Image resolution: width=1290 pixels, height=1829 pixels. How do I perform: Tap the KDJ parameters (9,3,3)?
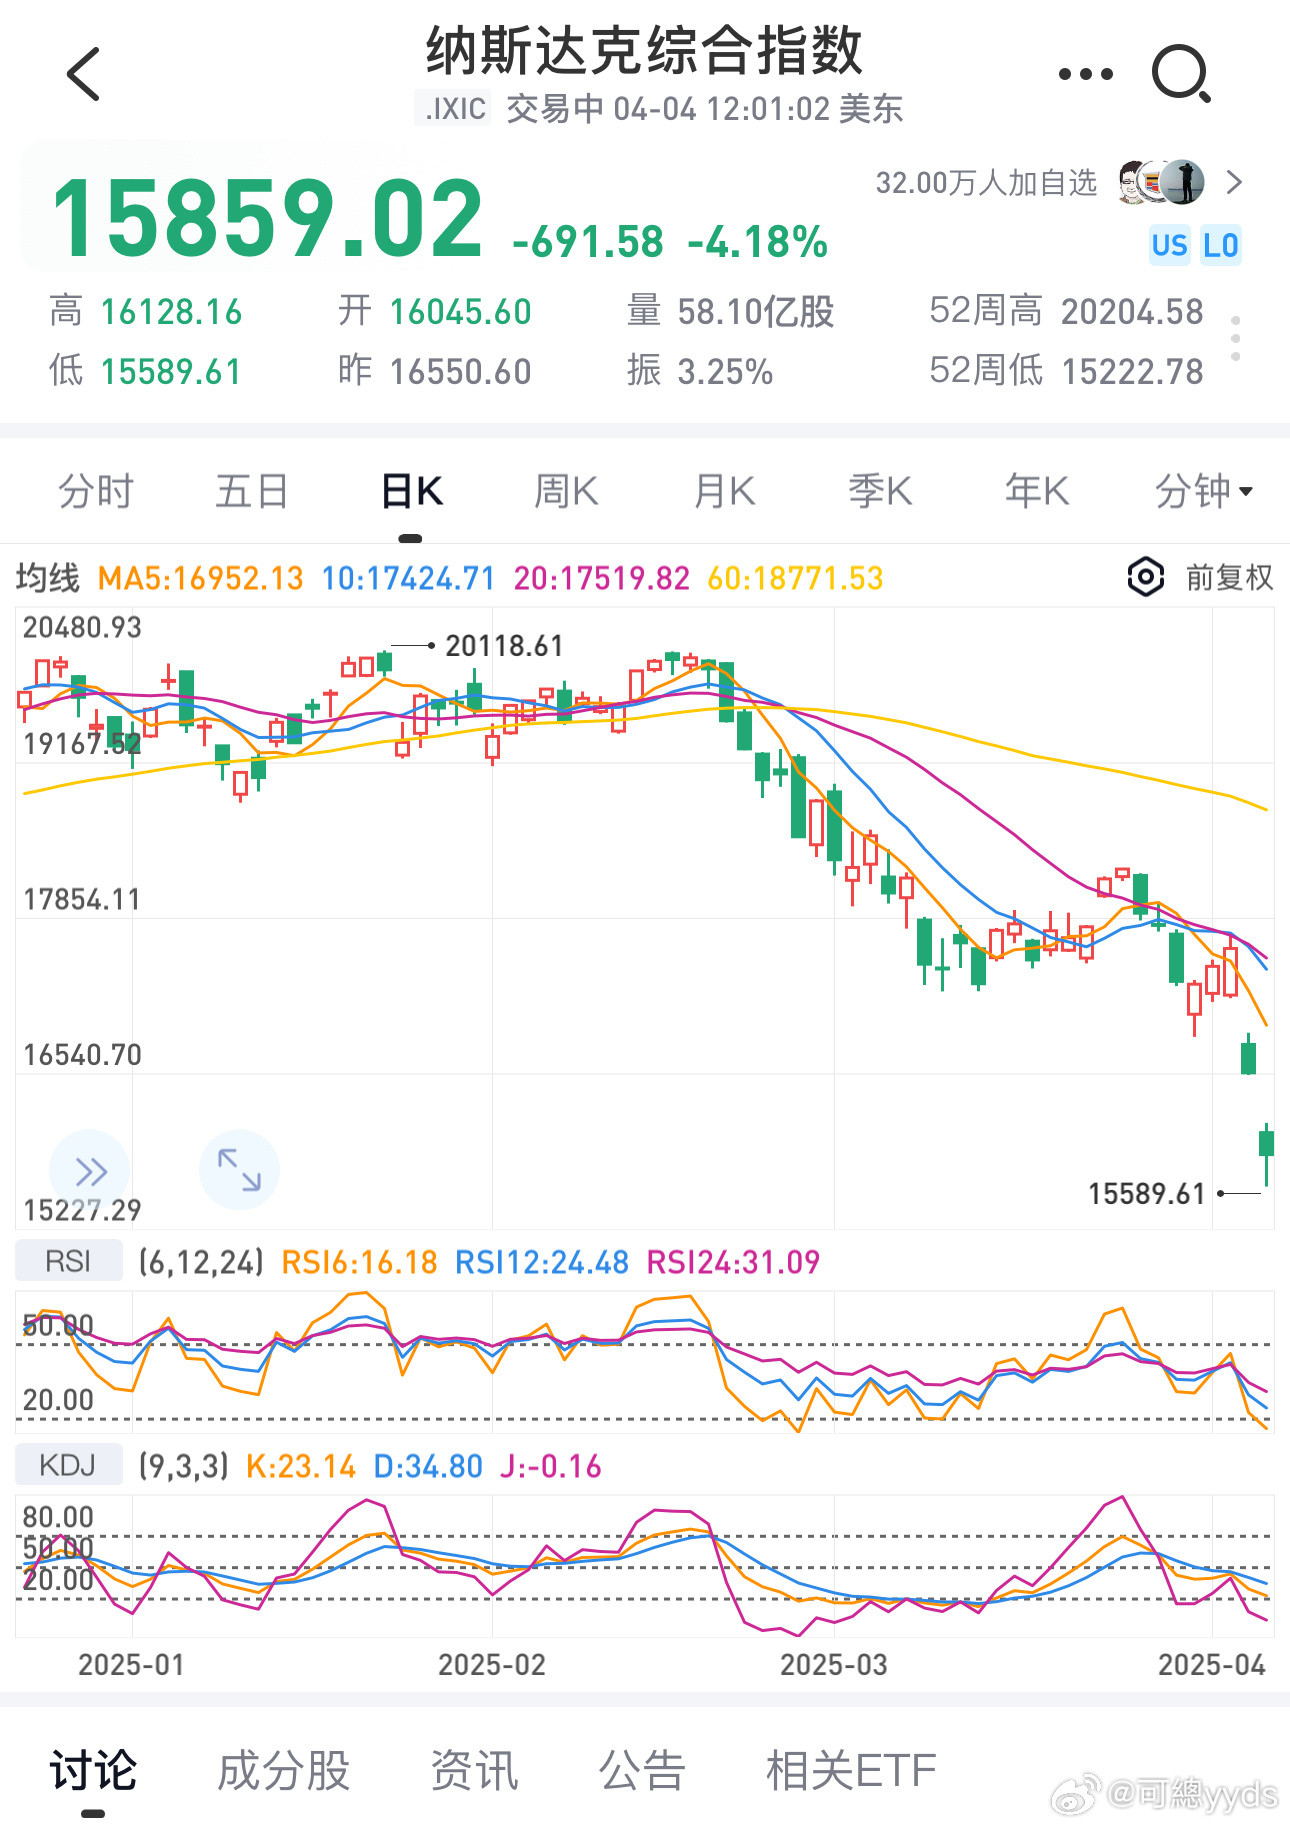click(184, 1466)
